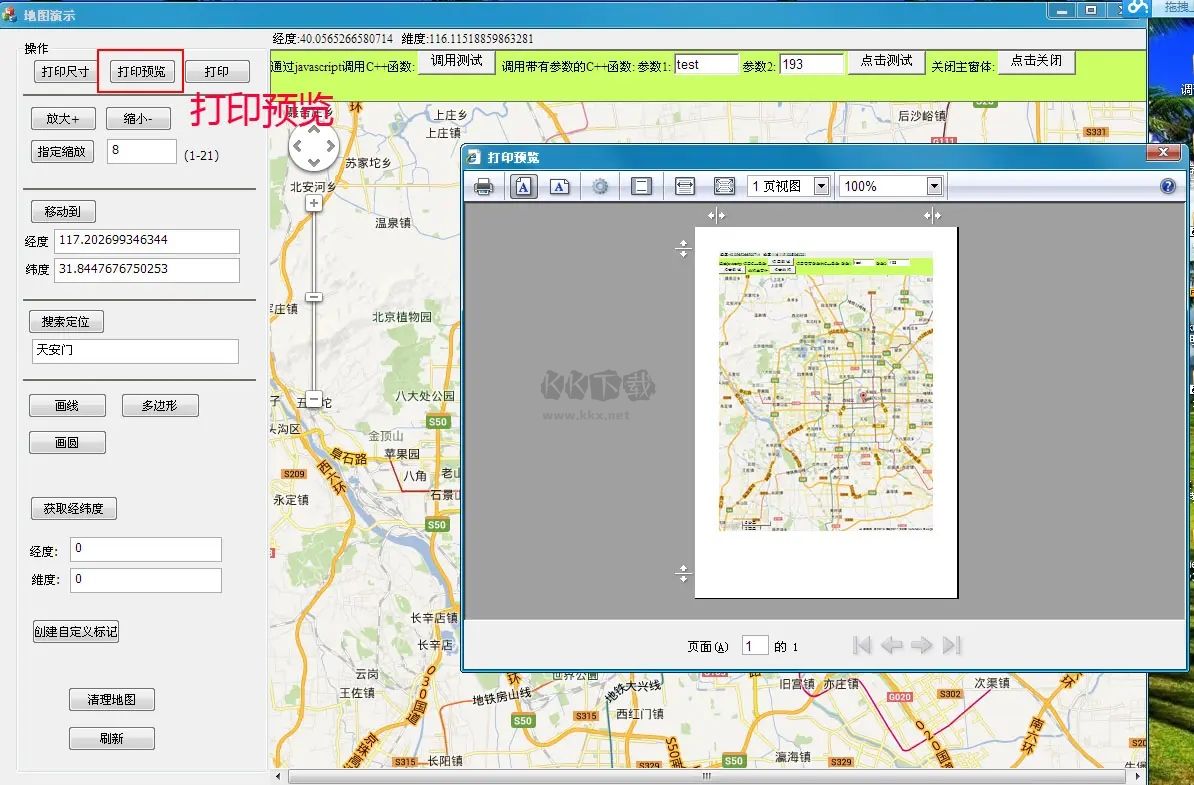This screenshot has height=785, width=1194.
Task: Open the 页视图 page view dropdown
Action: tap(822, 186)
